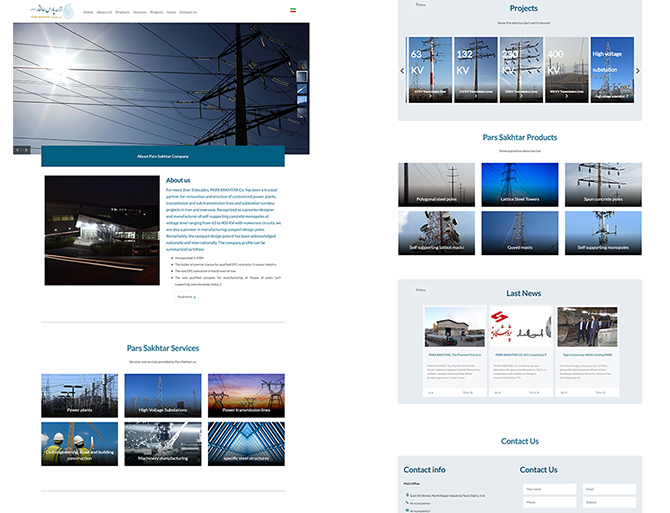The image size is (670, 513).
Task: Open the Services menu item
Action: tap(141, 13)
